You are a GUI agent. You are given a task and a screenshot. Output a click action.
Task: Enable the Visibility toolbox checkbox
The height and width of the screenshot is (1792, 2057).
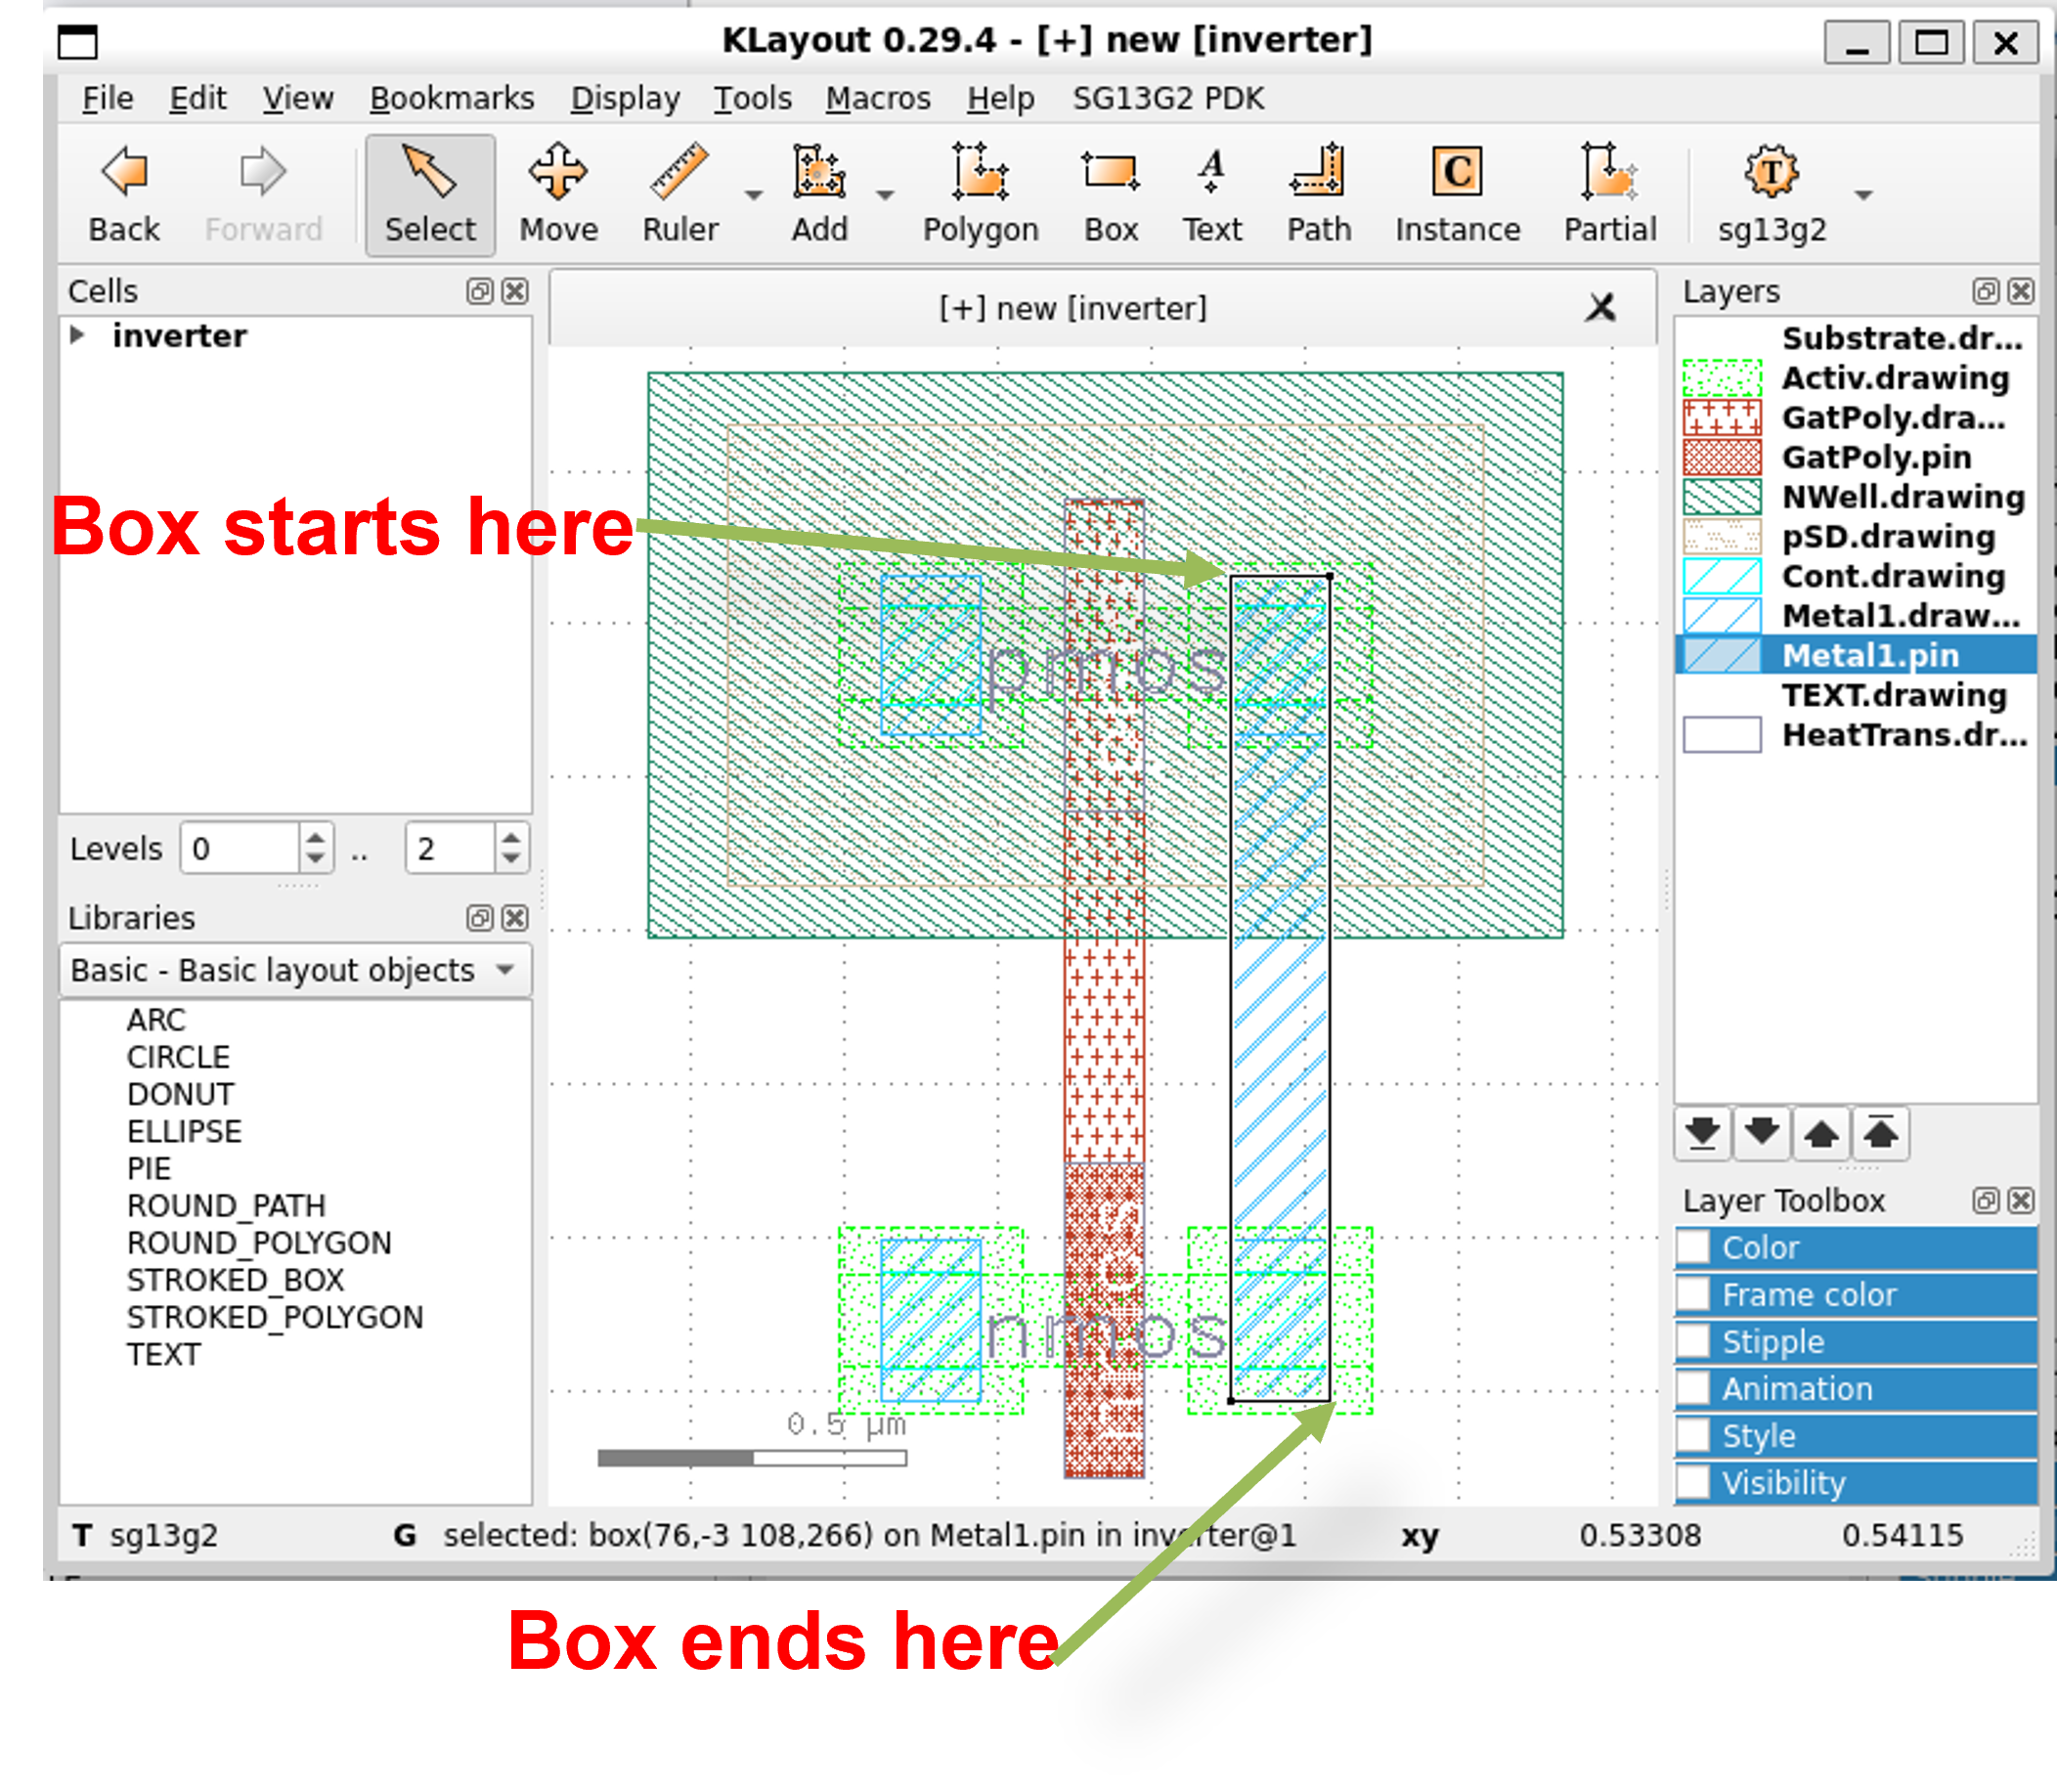1693,1482
